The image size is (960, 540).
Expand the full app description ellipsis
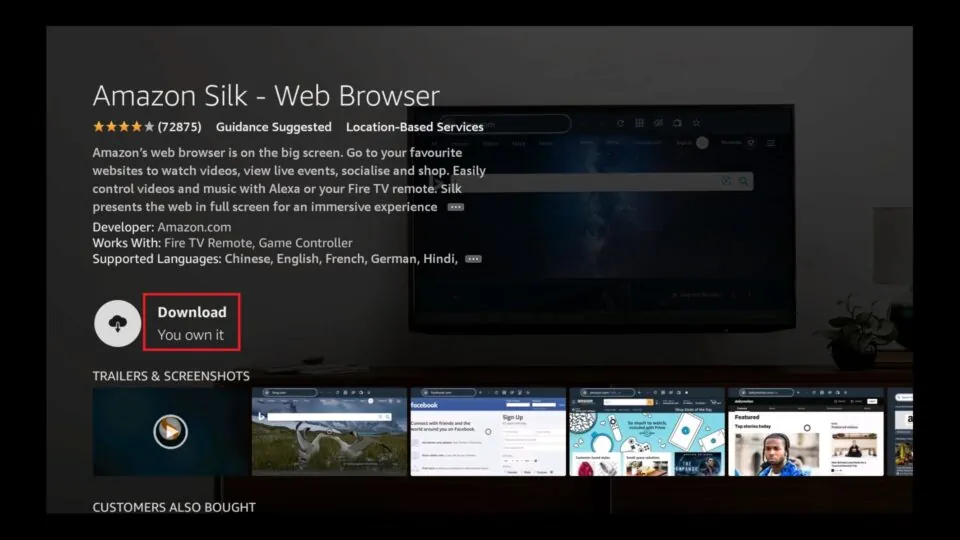(x=456, y=207)
